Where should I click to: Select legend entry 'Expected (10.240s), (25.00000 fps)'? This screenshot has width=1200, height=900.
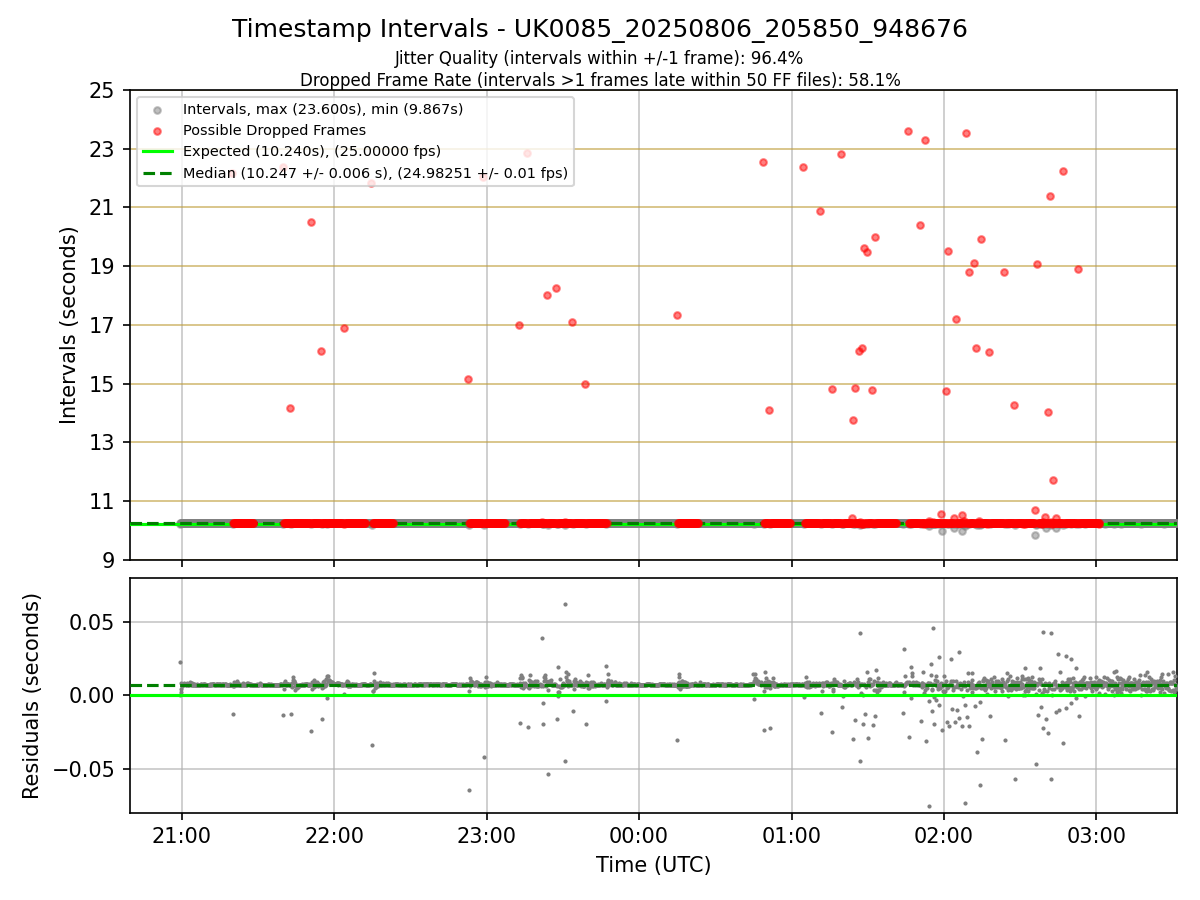pos(312,151)
